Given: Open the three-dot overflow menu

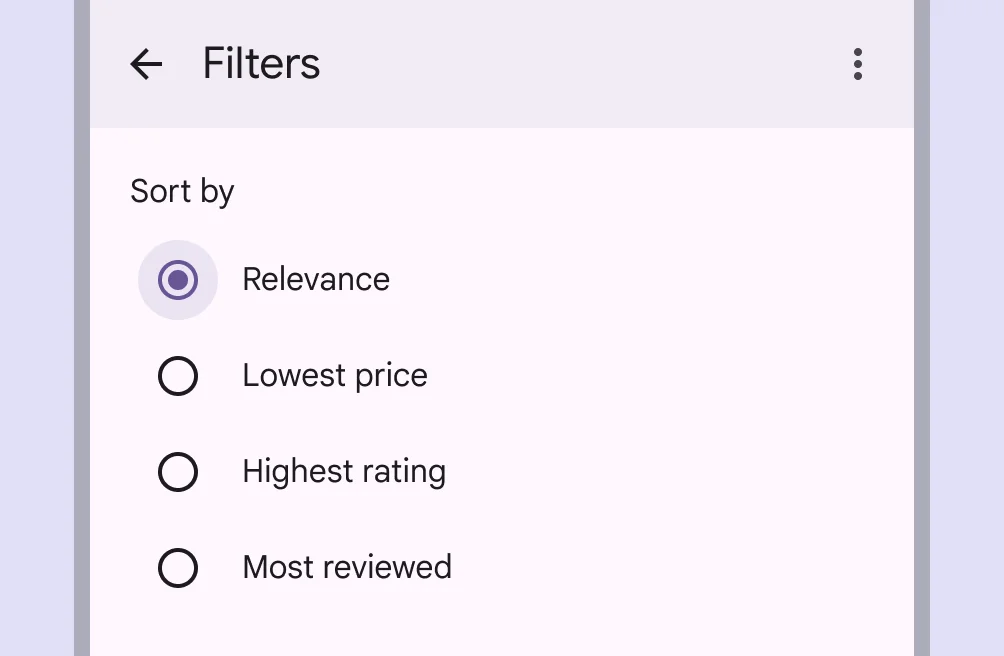Looking at the screenshot, I should click(857, 65).
